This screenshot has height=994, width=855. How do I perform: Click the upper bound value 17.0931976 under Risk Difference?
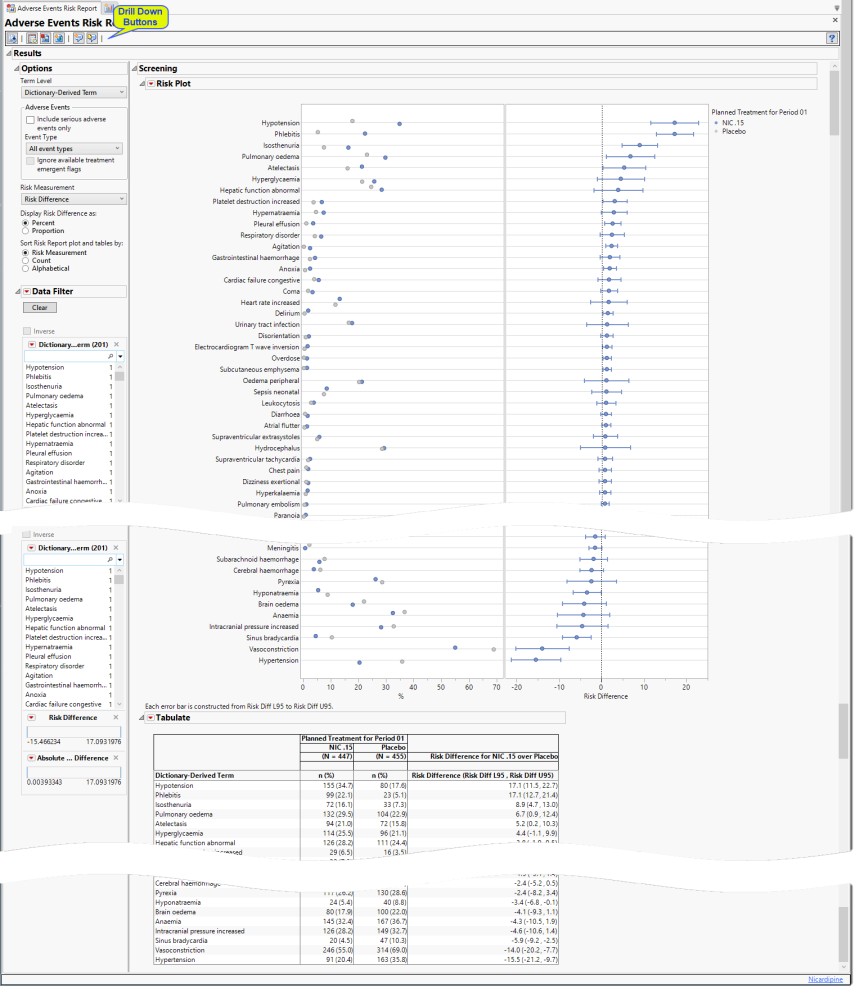pos(103,742)
